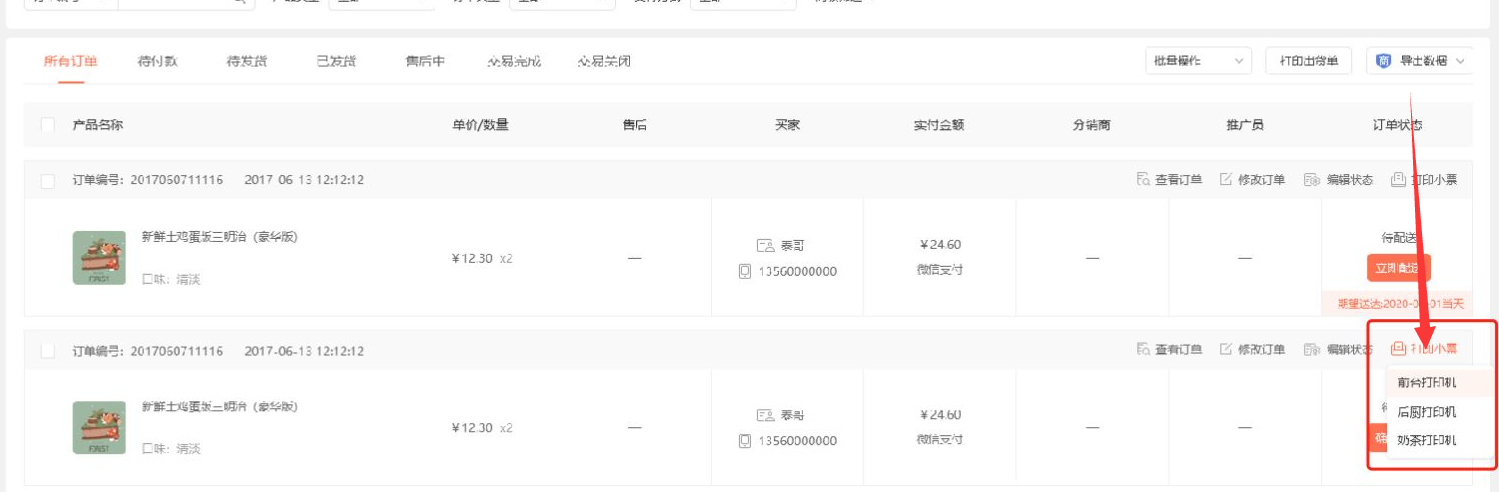Click 口味:清淡 spec text in first order
1499x492 pixels.
coord(171,279)
